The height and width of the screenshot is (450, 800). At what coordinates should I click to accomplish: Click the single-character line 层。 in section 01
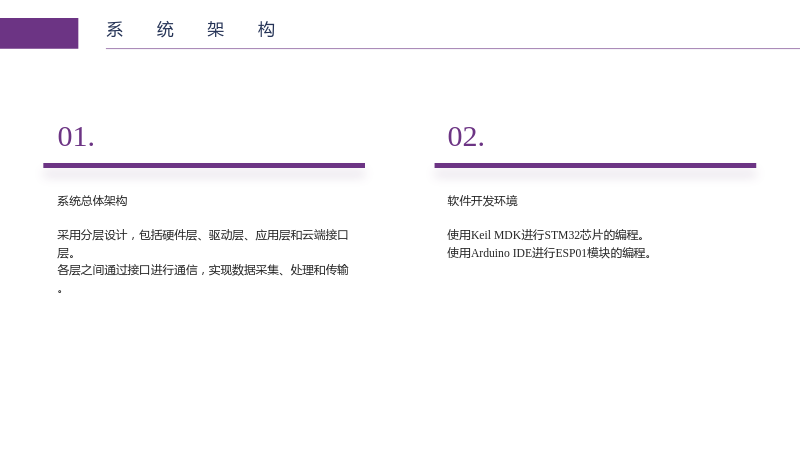point(66,253)
